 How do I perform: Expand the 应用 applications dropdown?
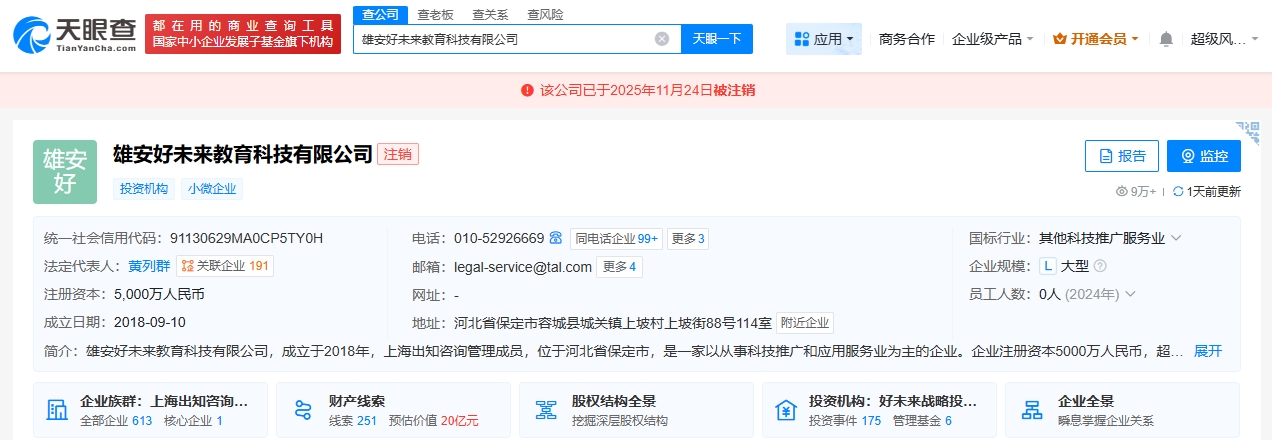coord(825,39)
